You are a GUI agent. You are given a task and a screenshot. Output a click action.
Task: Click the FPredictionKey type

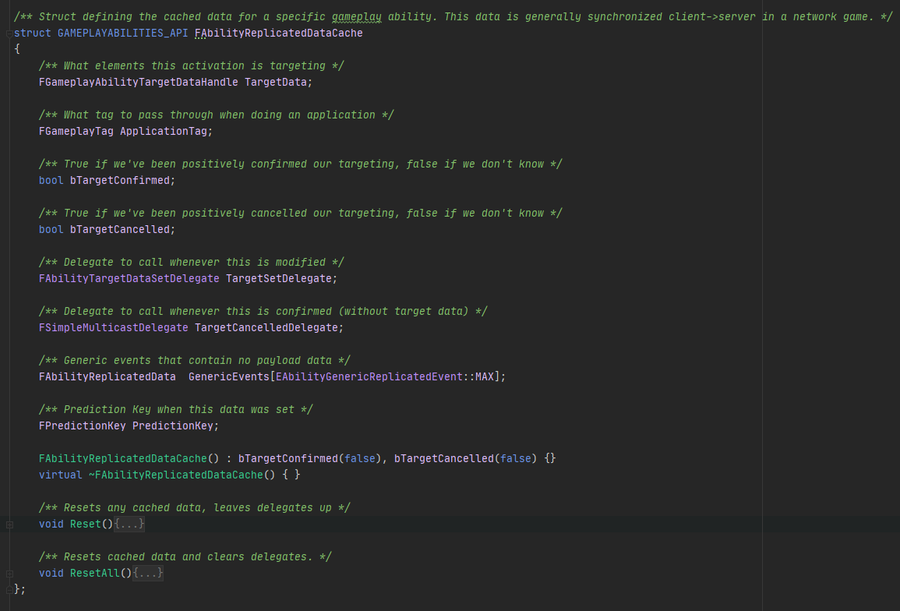tap(82, 426)
